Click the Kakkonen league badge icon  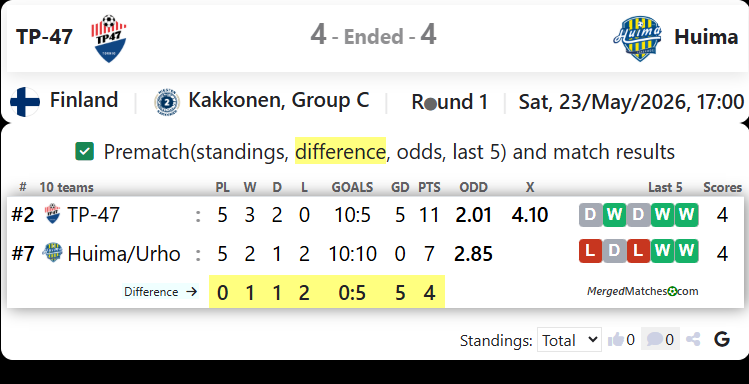(167, 102)
